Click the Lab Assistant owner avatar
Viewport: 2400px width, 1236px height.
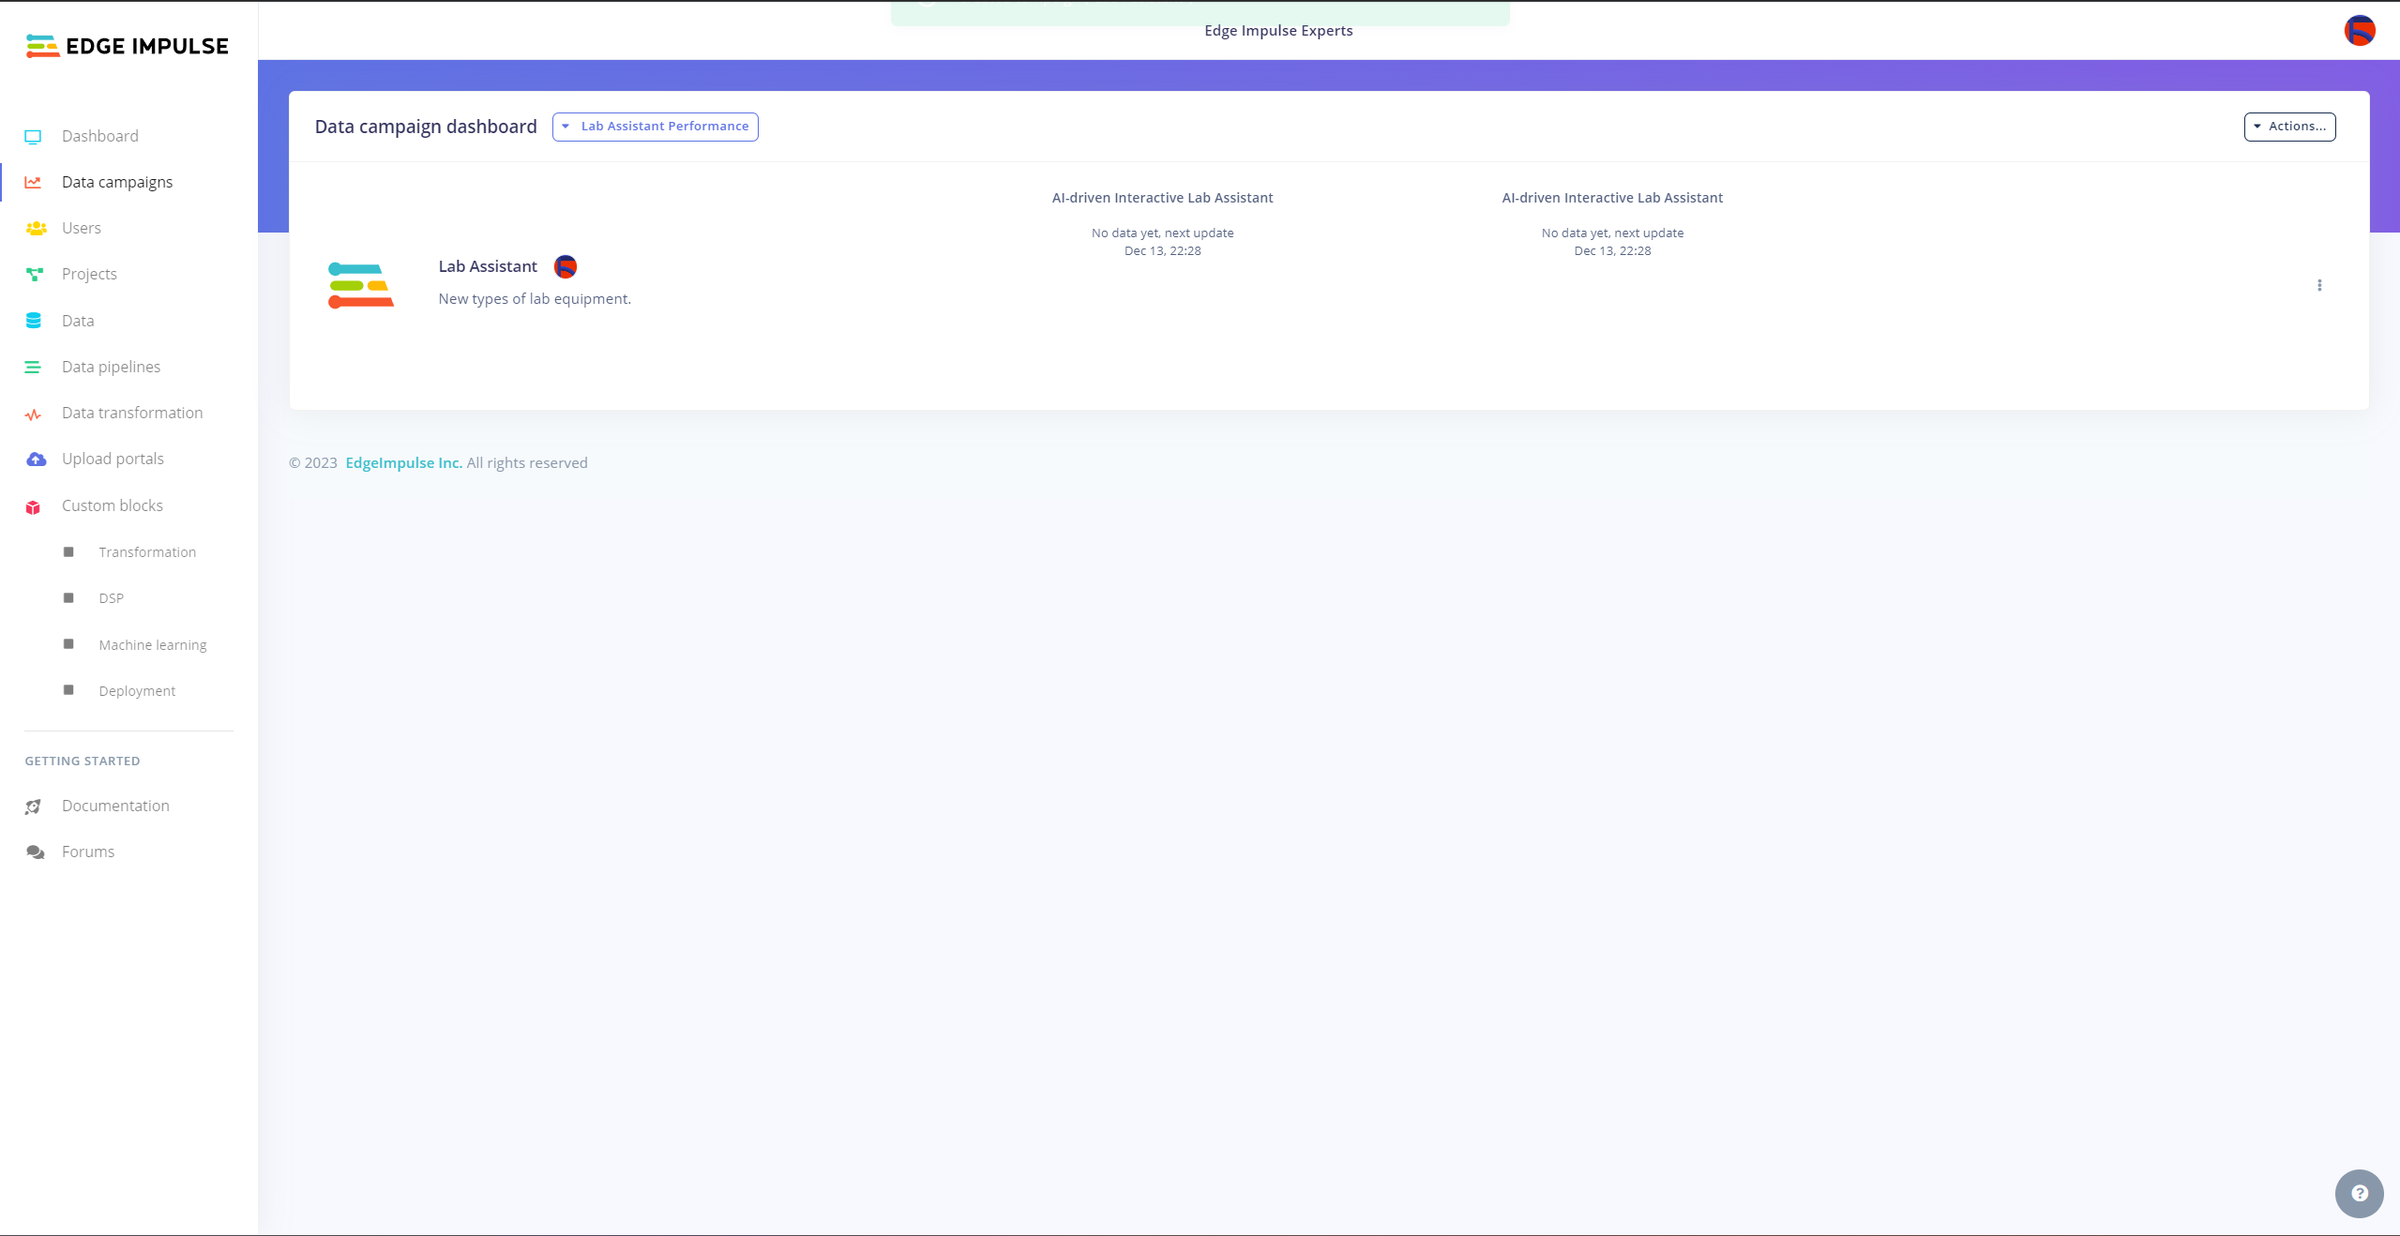tap(565, 267)
